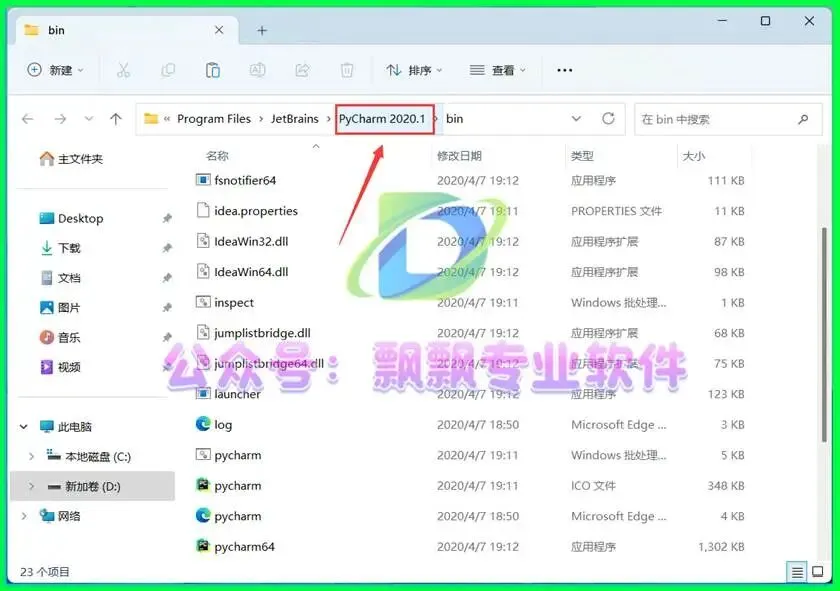Expand the 新加卷 (D:) drive node
The width and height of the screenshot is (840, 591).
[x=31, y=486]
